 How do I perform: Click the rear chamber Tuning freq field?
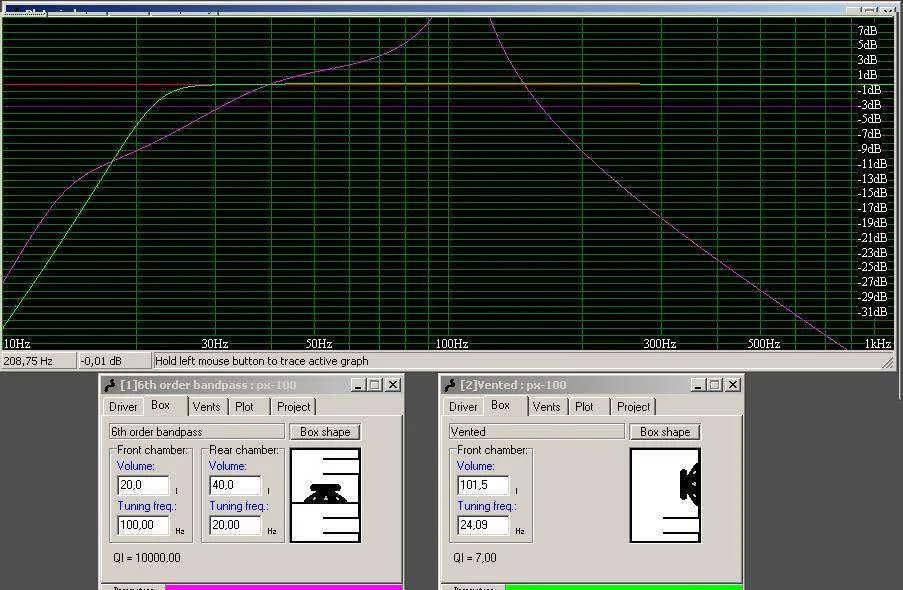[235, 525]
